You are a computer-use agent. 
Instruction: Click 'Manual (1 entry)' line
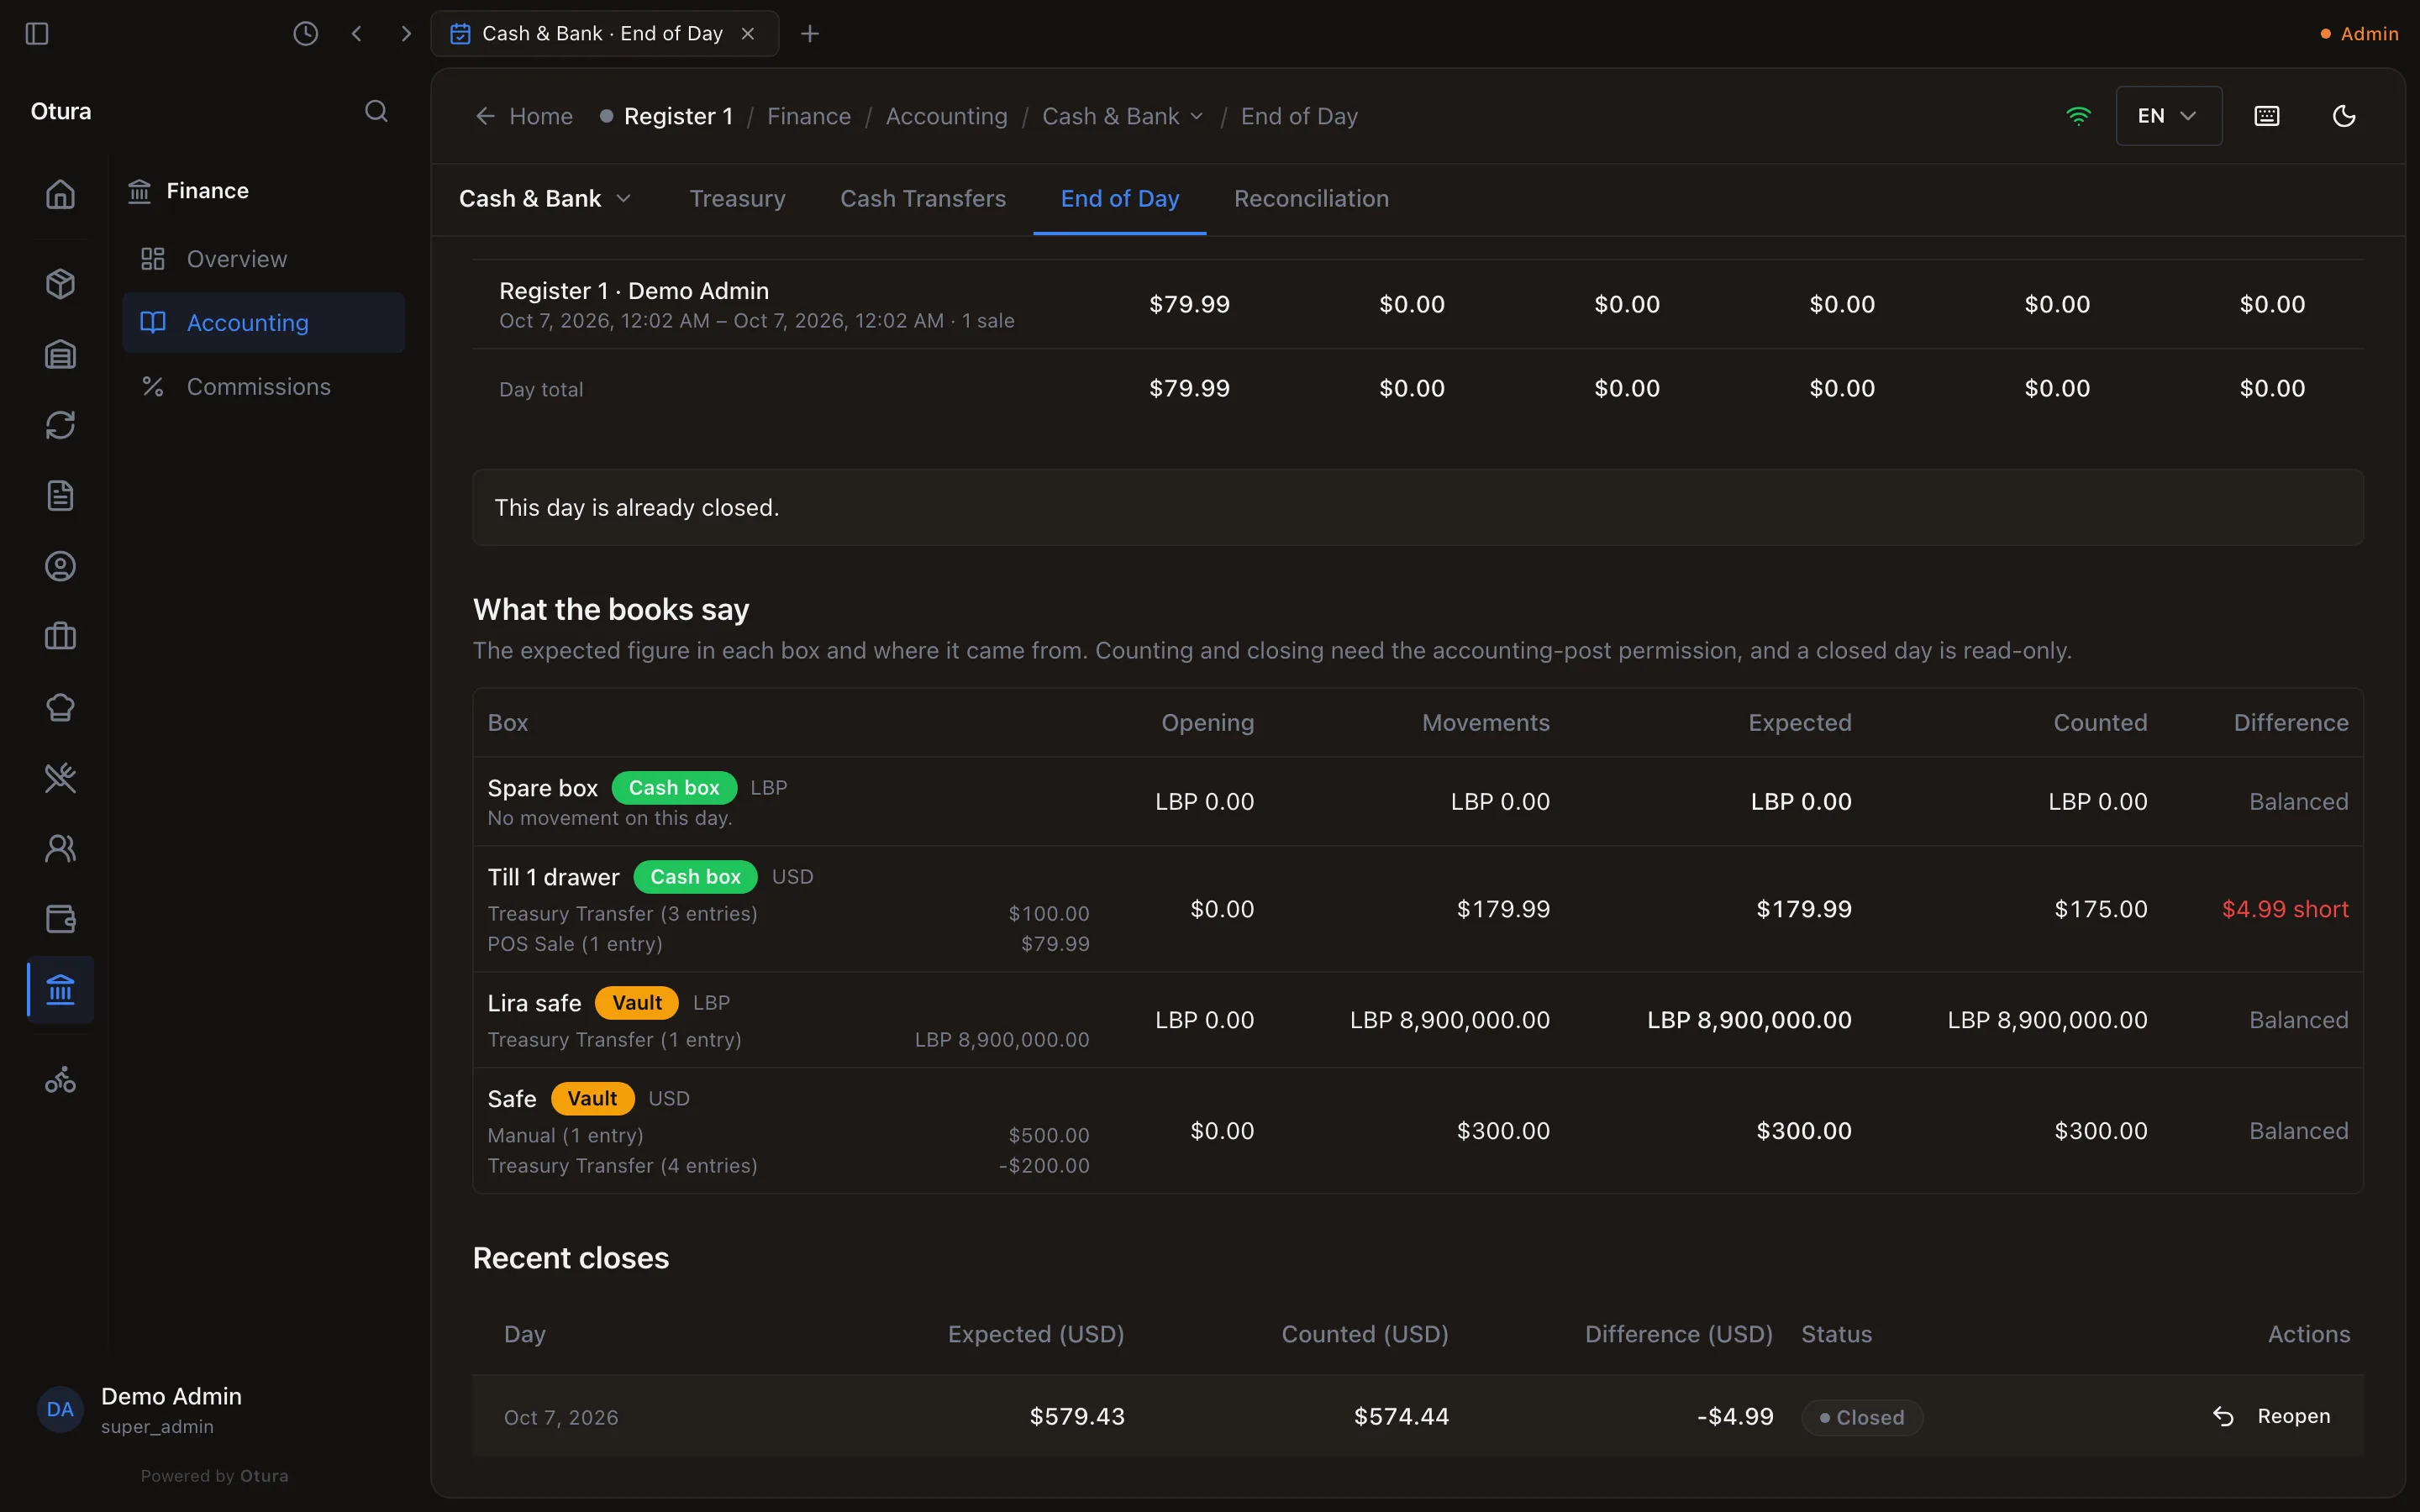(565, 1135)
